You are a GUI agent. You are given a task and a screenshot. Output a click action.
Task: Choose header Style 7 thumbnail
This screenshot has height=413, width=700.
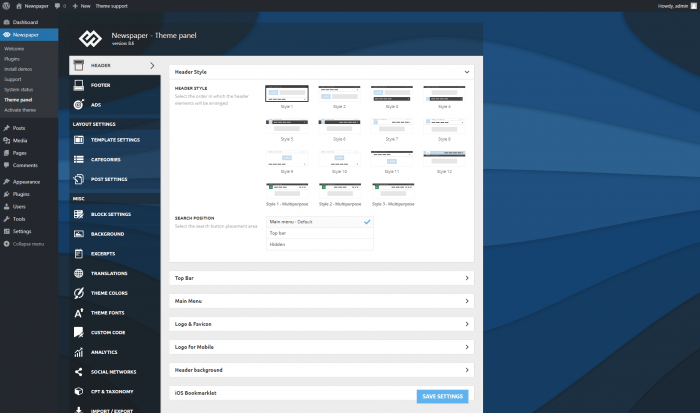392,126
